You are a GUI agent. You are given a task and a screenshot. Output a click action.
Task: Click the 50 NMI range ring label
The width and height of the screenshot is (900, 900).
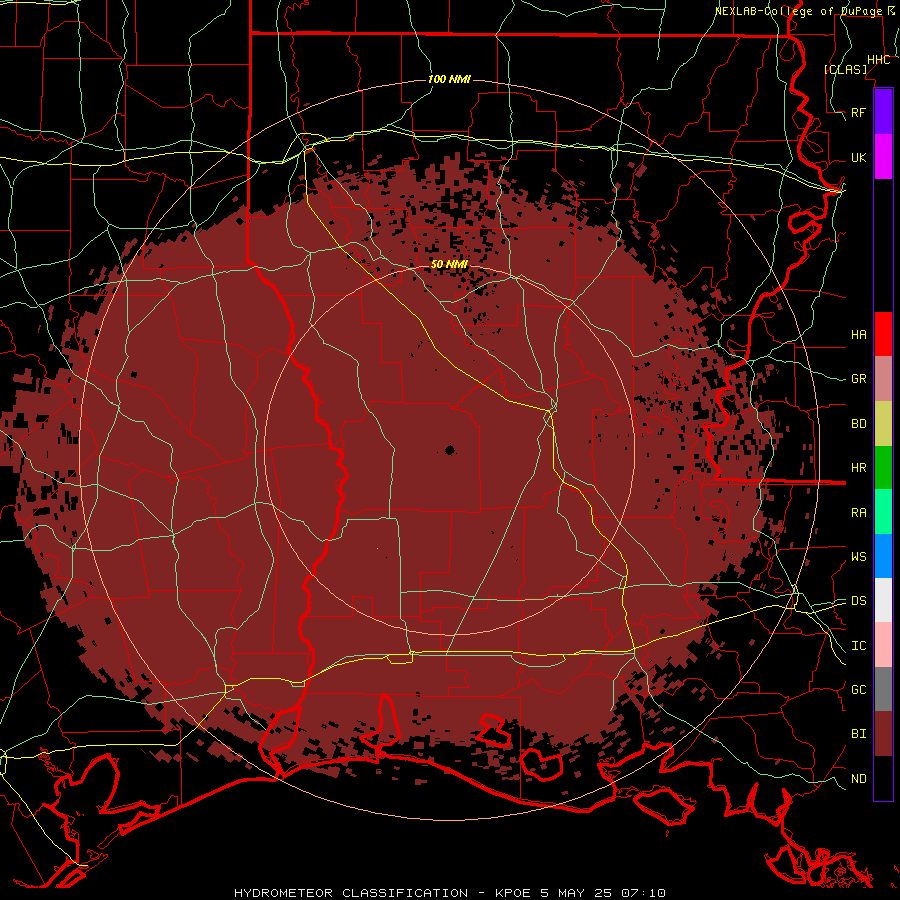pos(449,264)
